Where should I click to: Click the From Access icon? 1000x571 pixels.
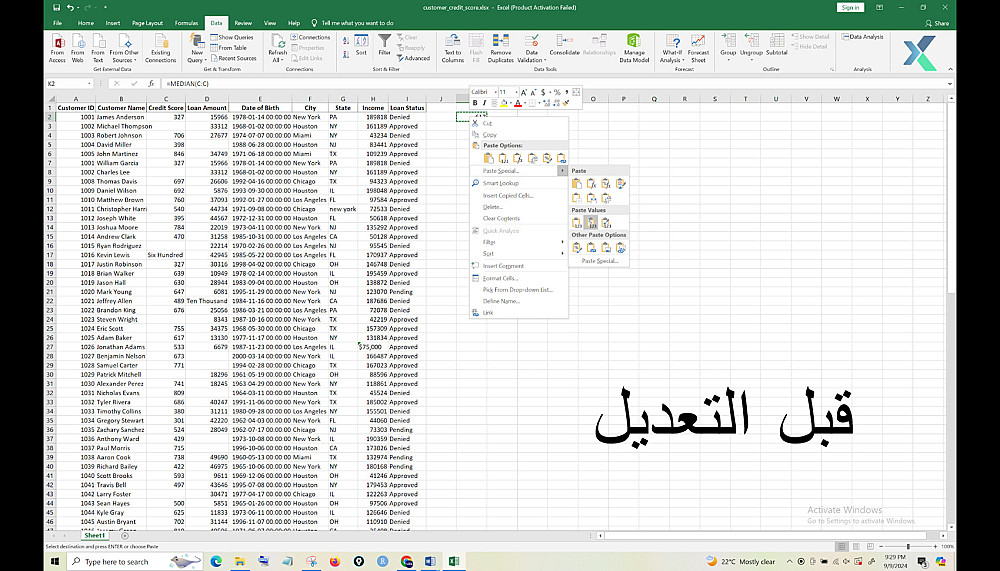pyautogui.click(x=57, y=48)
